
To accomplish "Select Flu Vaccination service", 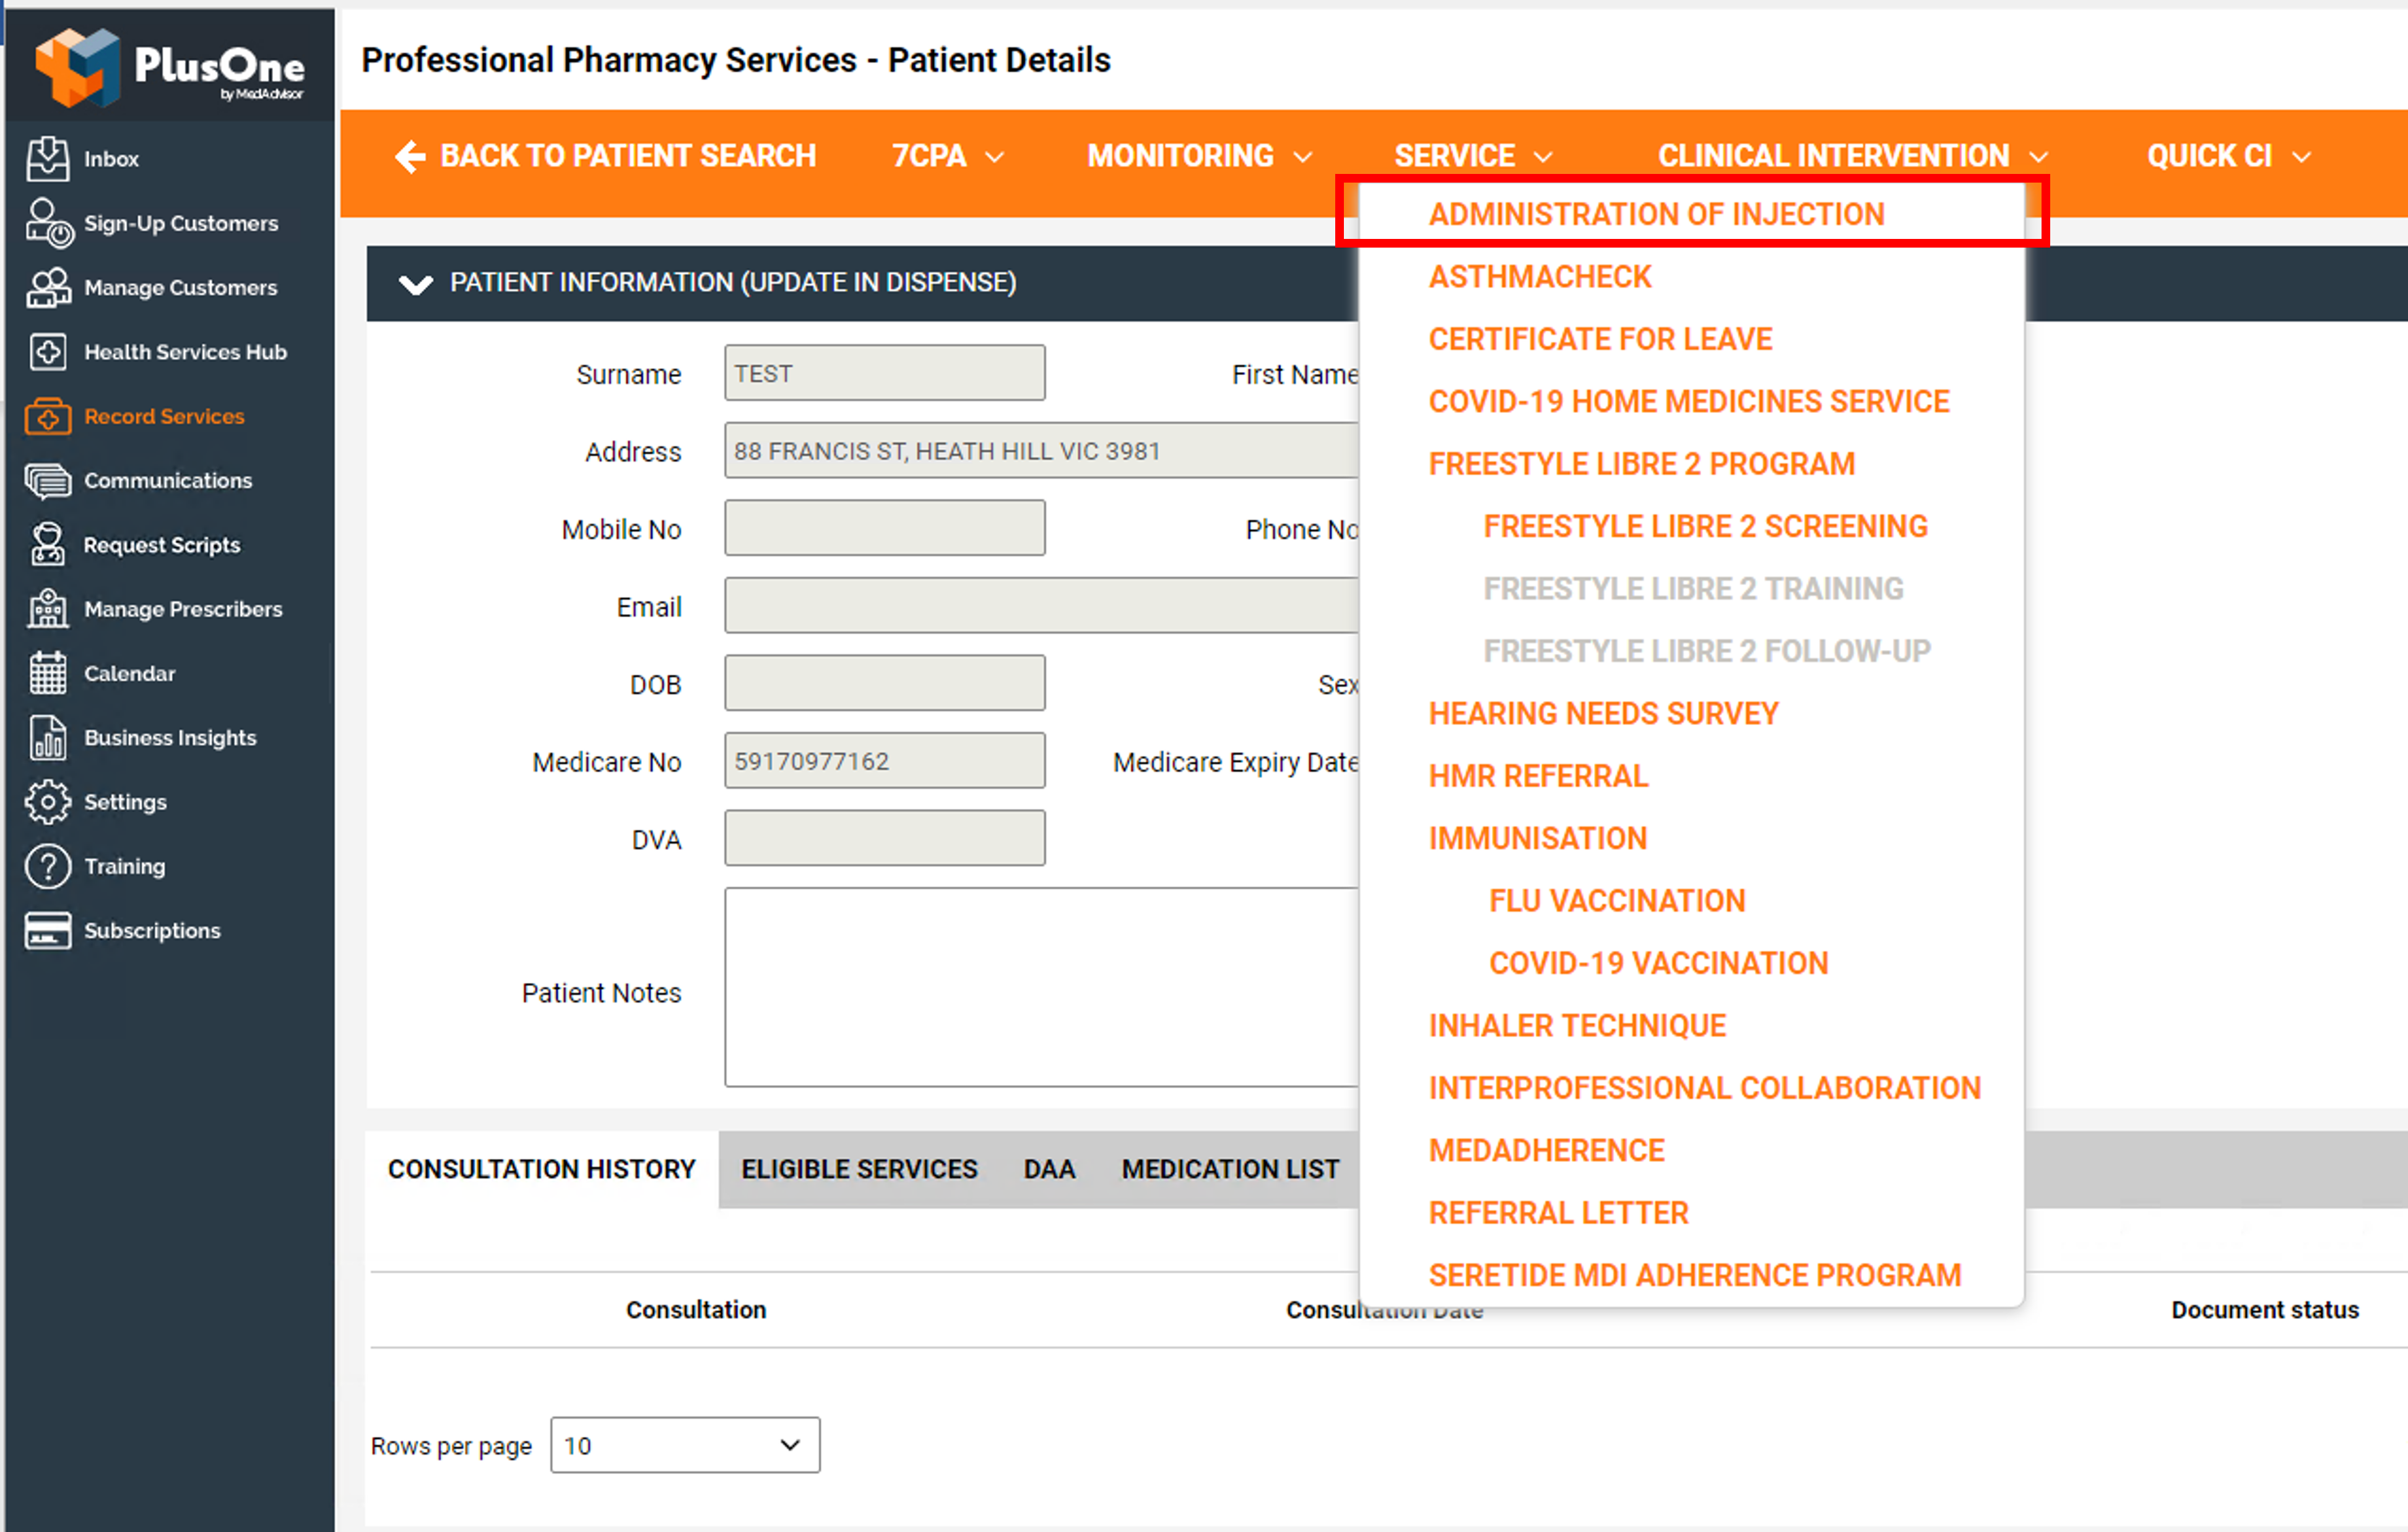I will (x=1617, y=901).
